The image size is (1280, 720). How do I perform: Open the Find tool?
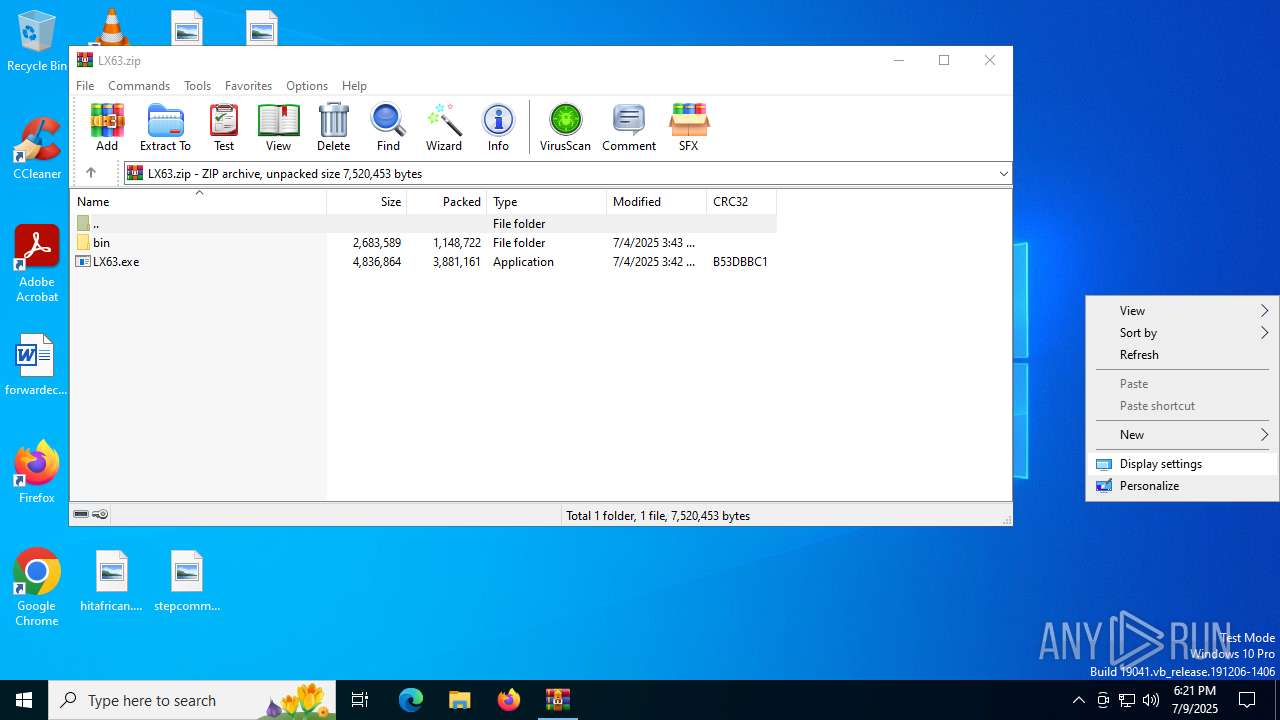coord(388,127)
